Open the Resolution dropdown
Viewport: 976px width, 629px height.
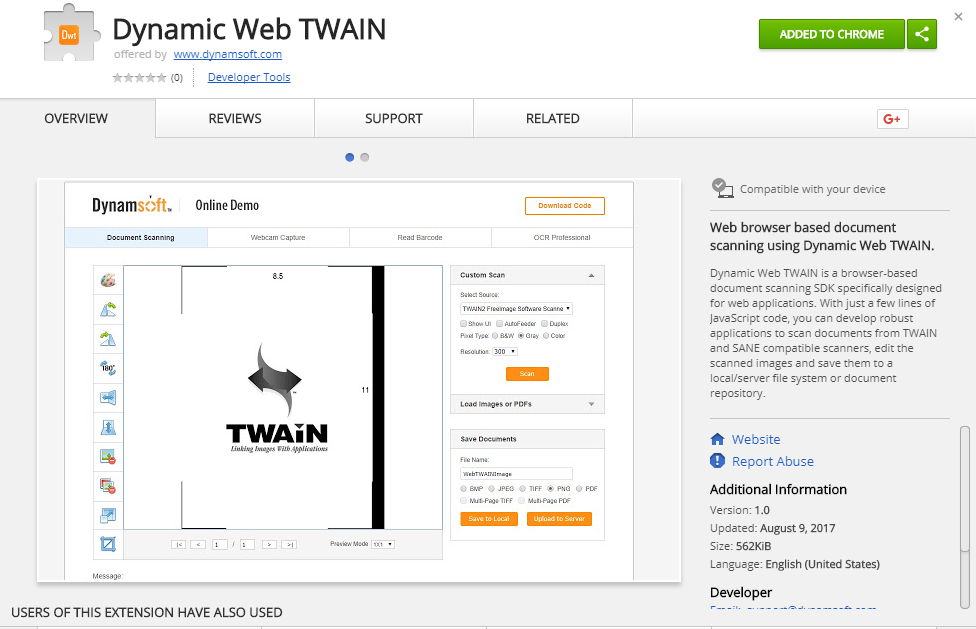click(x=506, y=351)
